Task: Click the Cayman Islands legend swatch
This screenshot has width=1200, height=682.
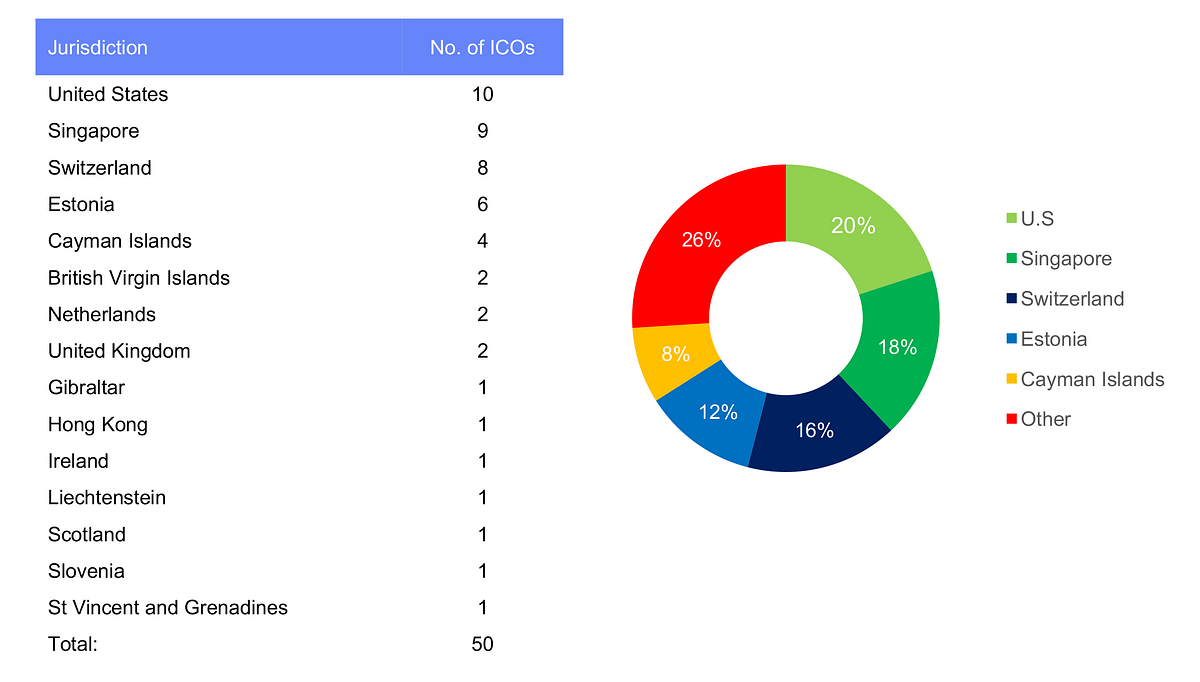Action: tap(1012, 379)
